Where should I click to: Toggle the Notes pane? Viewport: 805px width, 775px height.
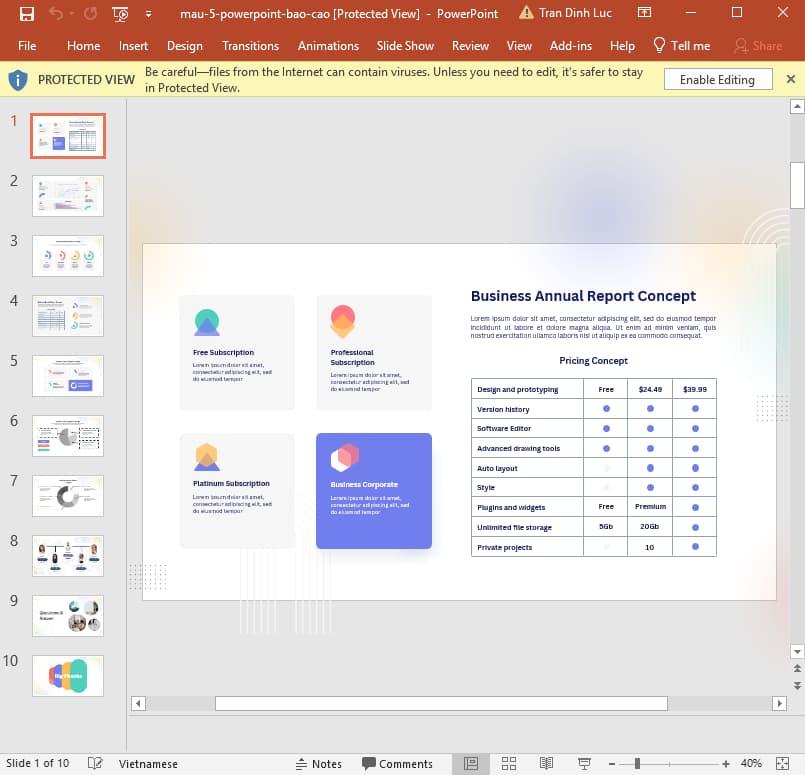[x=318, y=763]
